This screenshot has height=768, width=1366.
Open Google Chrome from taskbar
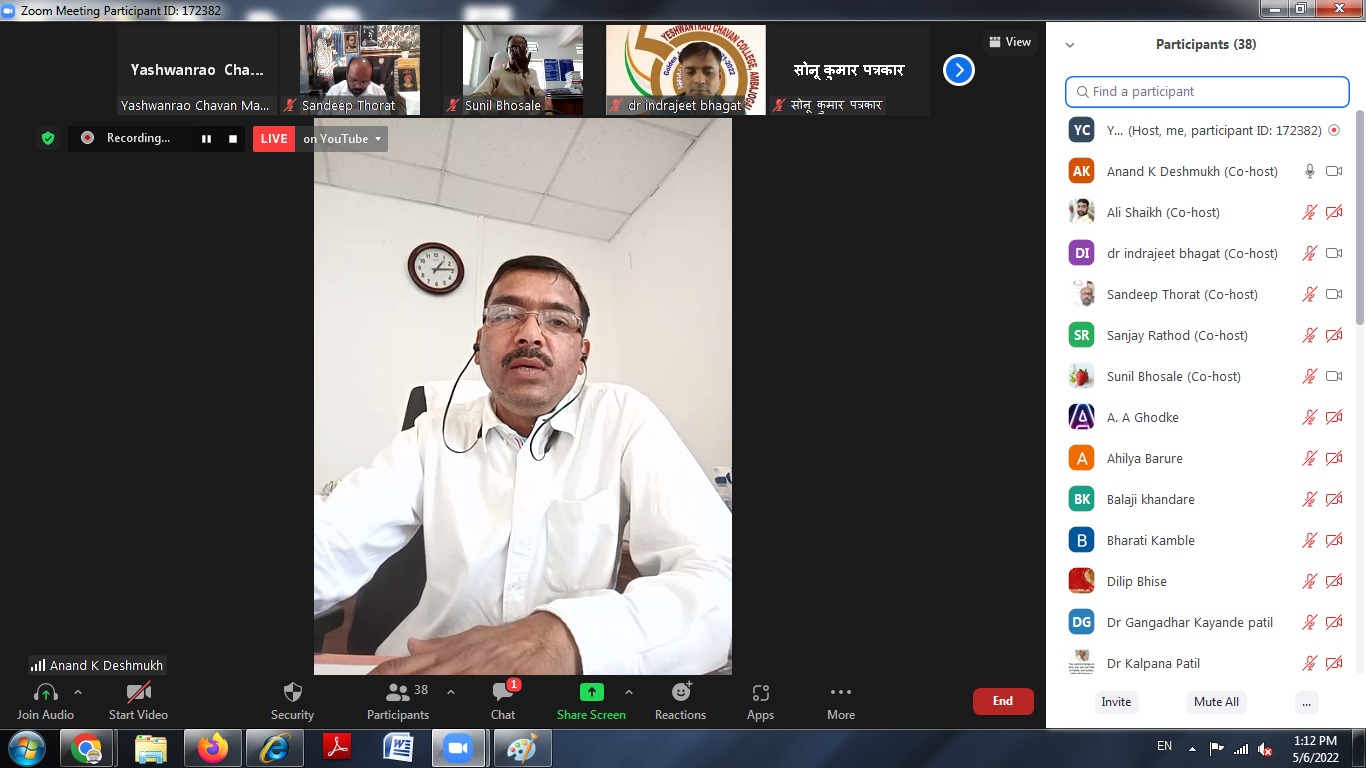coord(87,748)
